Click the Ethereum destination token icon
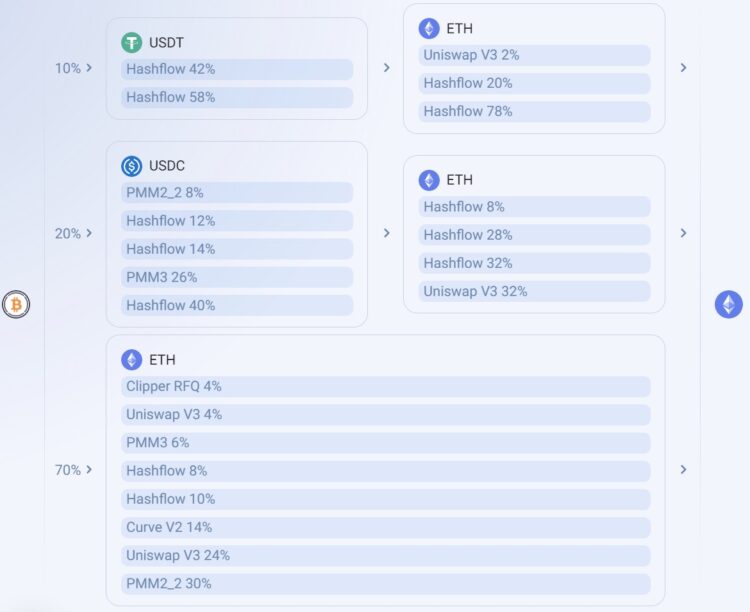Image resolution: width=750 pixels, height=612 pixels. pos(729,305)
